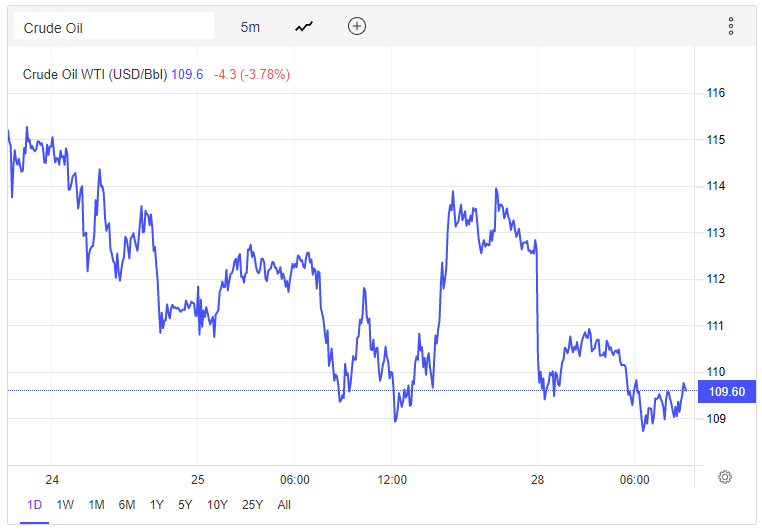762x530 pixels.
Task: Switch to 6M time range
Action: coord(127,505)
